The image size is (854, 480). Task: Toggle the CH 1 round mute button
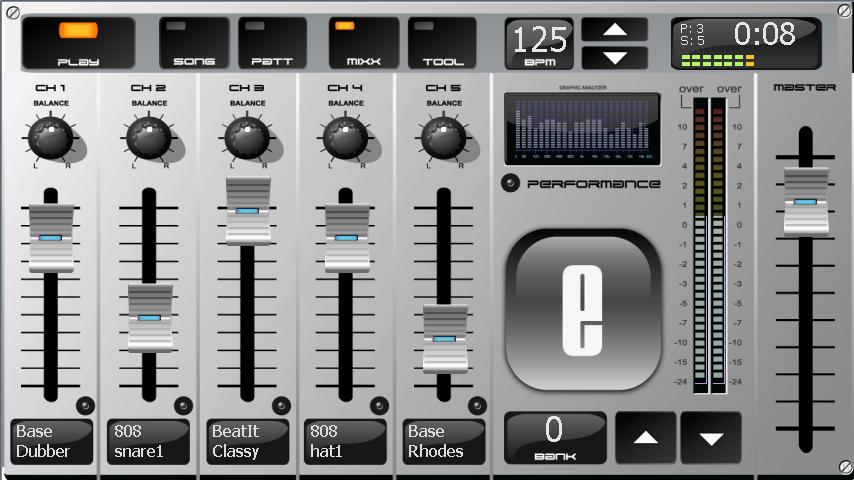86,405
